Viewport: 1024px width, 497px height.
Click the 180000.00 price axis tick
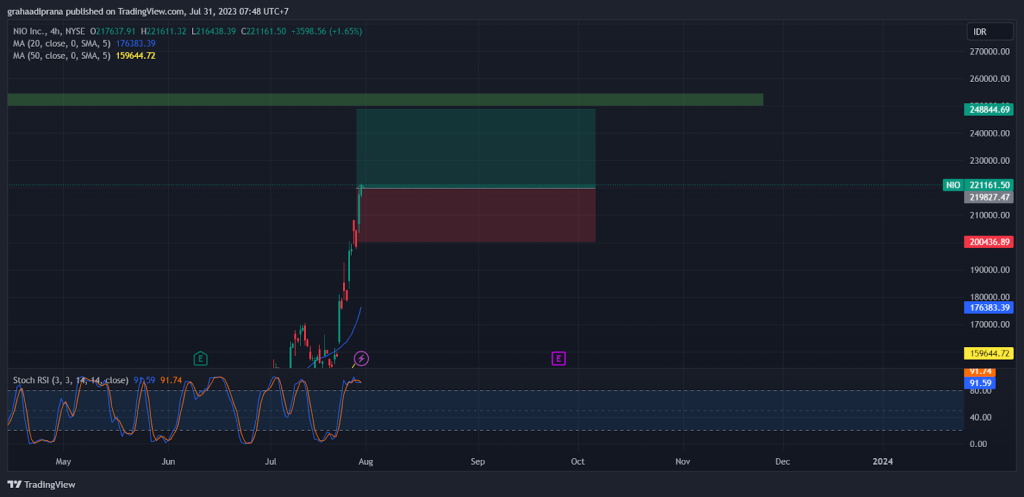pos(991,297)
